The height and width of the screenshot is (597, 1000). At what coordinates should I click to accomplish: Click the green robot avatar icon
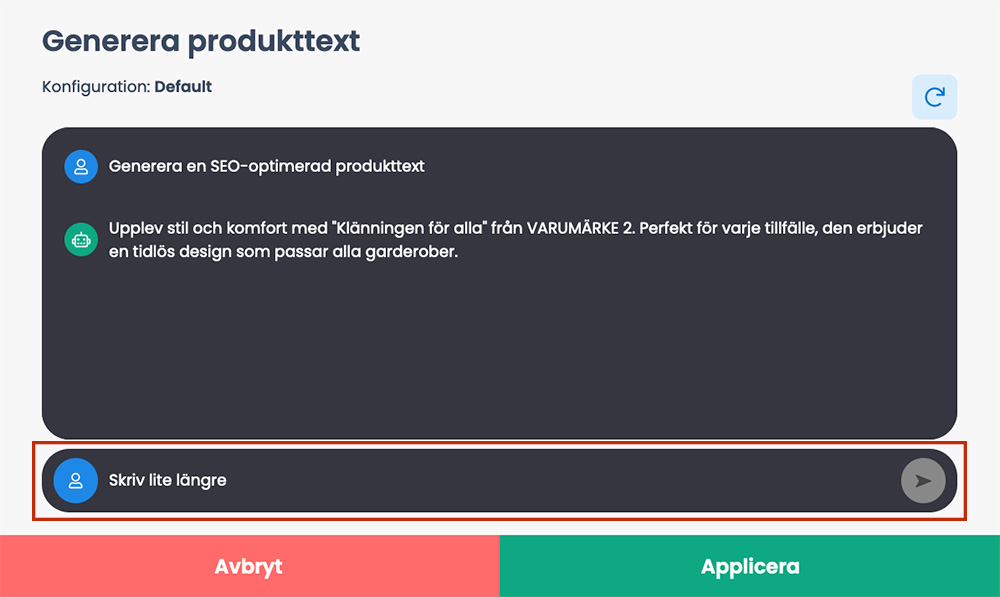click(x=81, y=240)
